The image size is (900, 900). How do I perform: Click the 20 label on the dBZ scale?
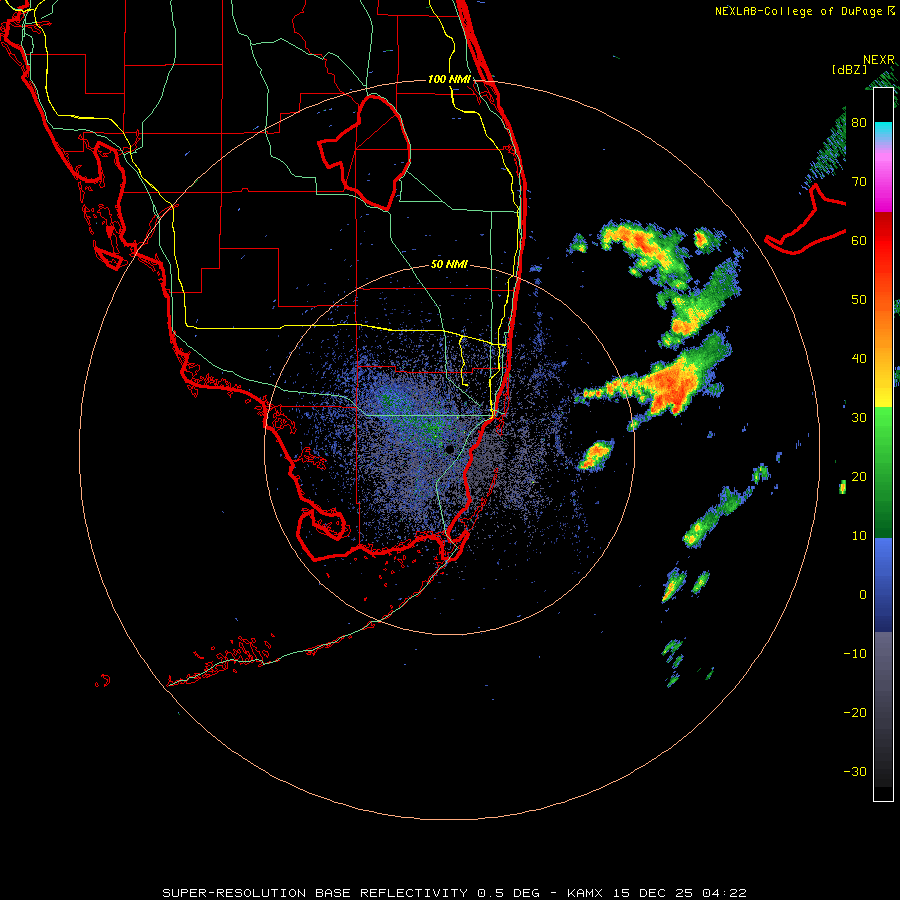pos(859,477)
